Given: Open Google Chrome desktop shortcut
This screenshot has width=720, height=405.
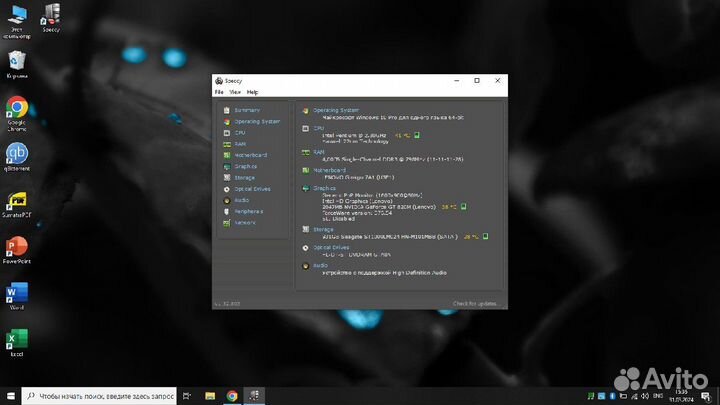Looking at the screenshot, I should (x=17, y=114).
